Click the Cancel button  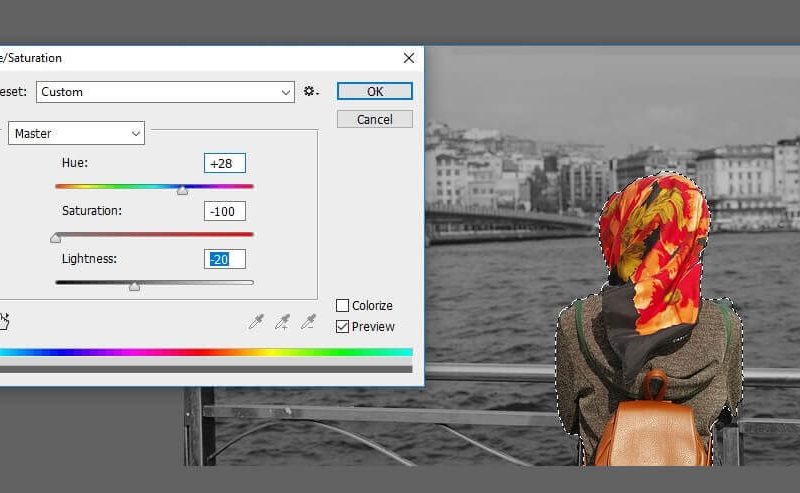tap(374, 119)
